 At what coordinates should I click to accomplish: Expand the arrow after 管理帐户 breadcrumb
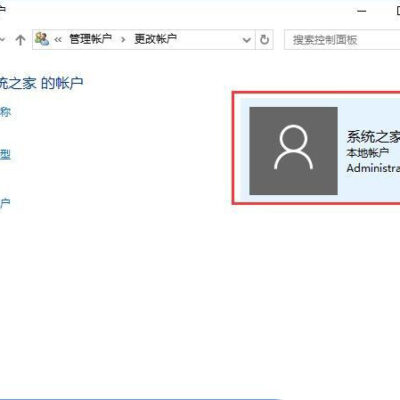pyautogui.click(x=123, y=40)
